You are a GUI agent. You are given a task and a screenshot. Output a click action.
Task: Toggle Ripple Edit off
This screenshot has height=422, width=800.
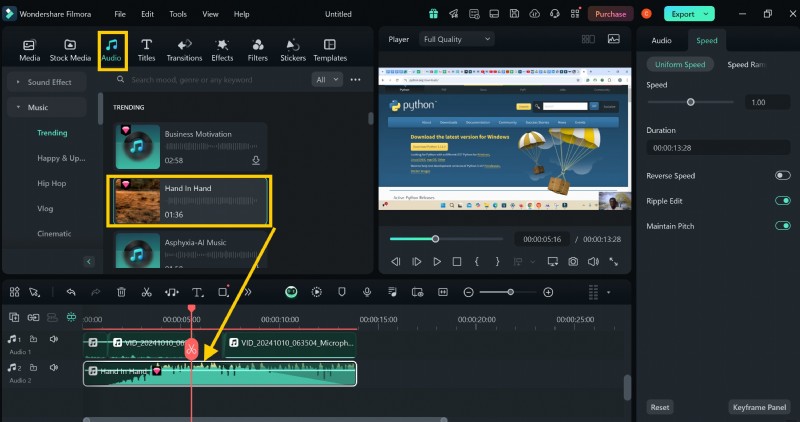pyautogui.click(x=782, y=201)
